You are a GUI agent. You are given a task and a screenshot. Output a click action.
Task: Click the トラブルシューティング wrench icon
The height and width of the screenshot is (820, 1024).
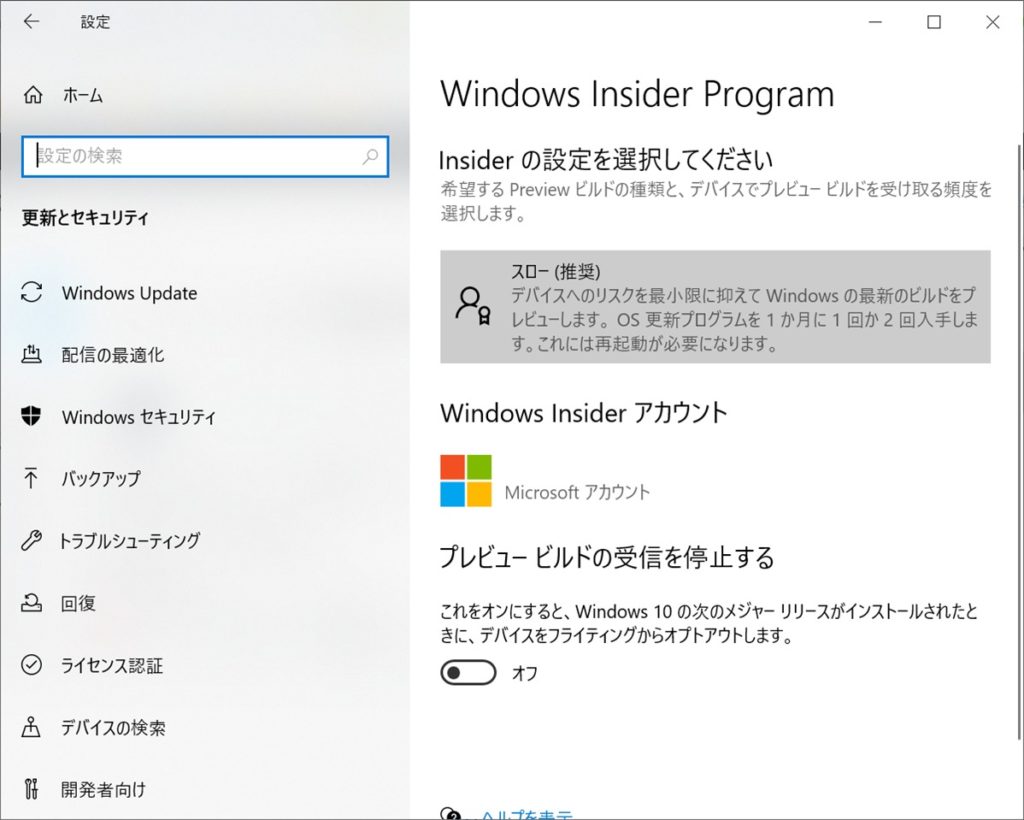point(31,541)
